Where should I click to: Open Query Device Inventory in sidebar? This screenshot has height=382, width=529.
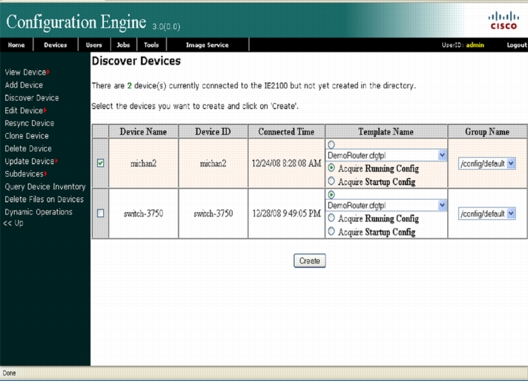point(45,187)
